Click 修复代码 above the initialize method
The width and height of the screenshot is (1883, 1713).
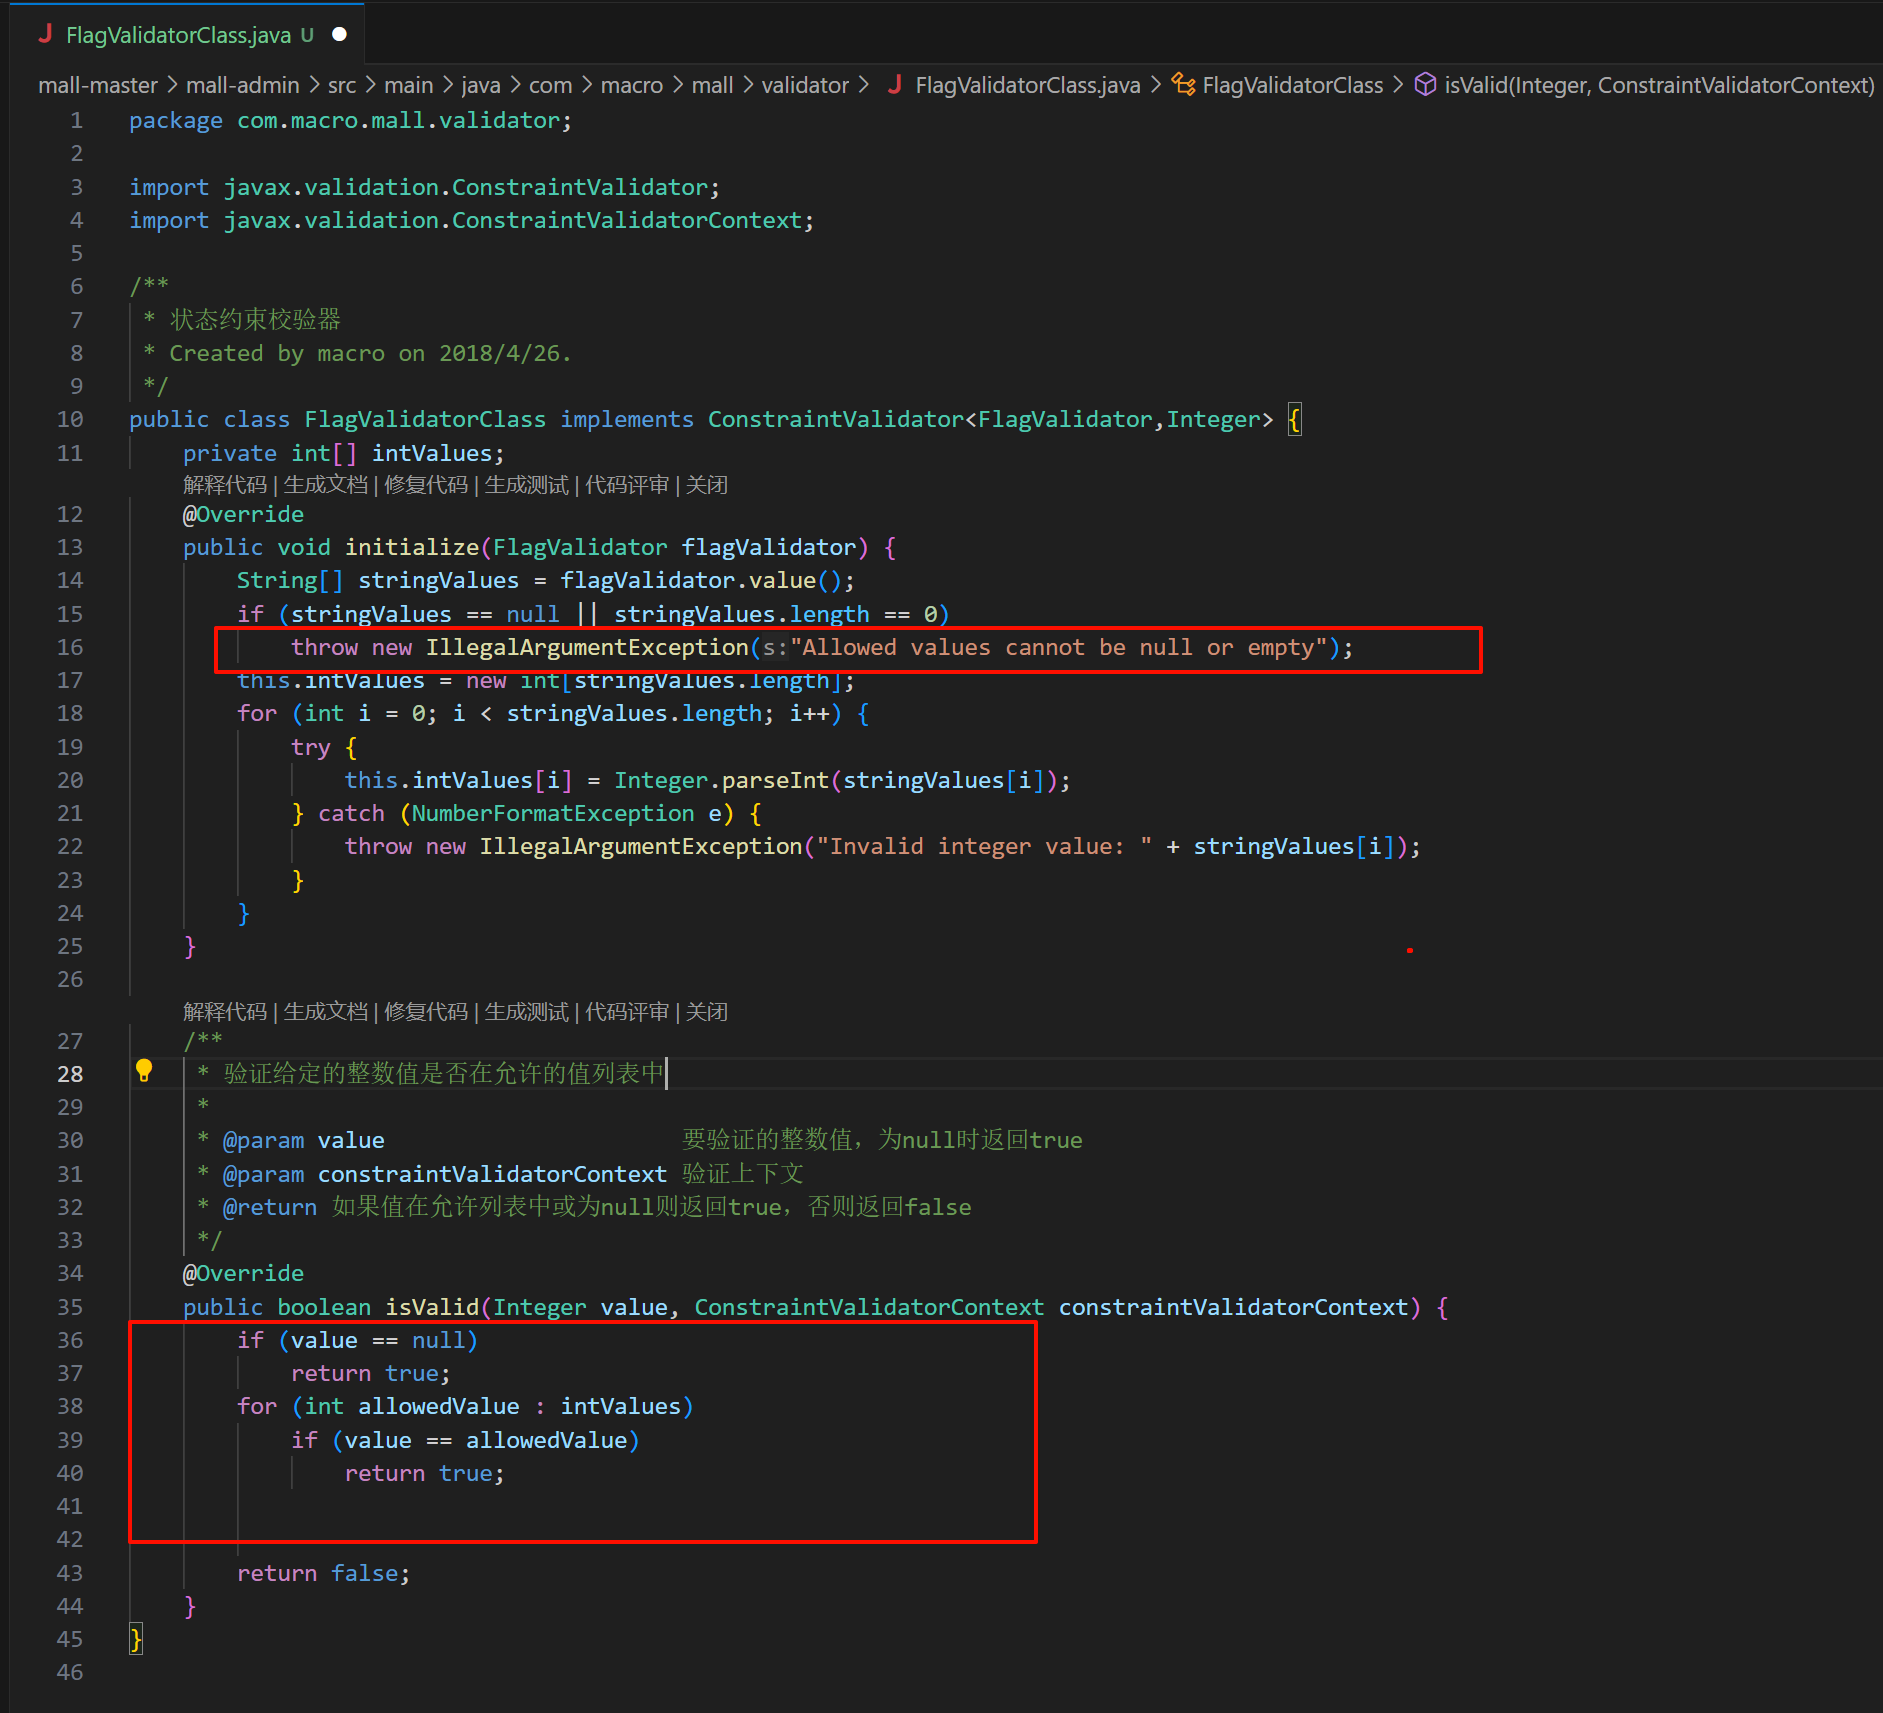point(426,485)
